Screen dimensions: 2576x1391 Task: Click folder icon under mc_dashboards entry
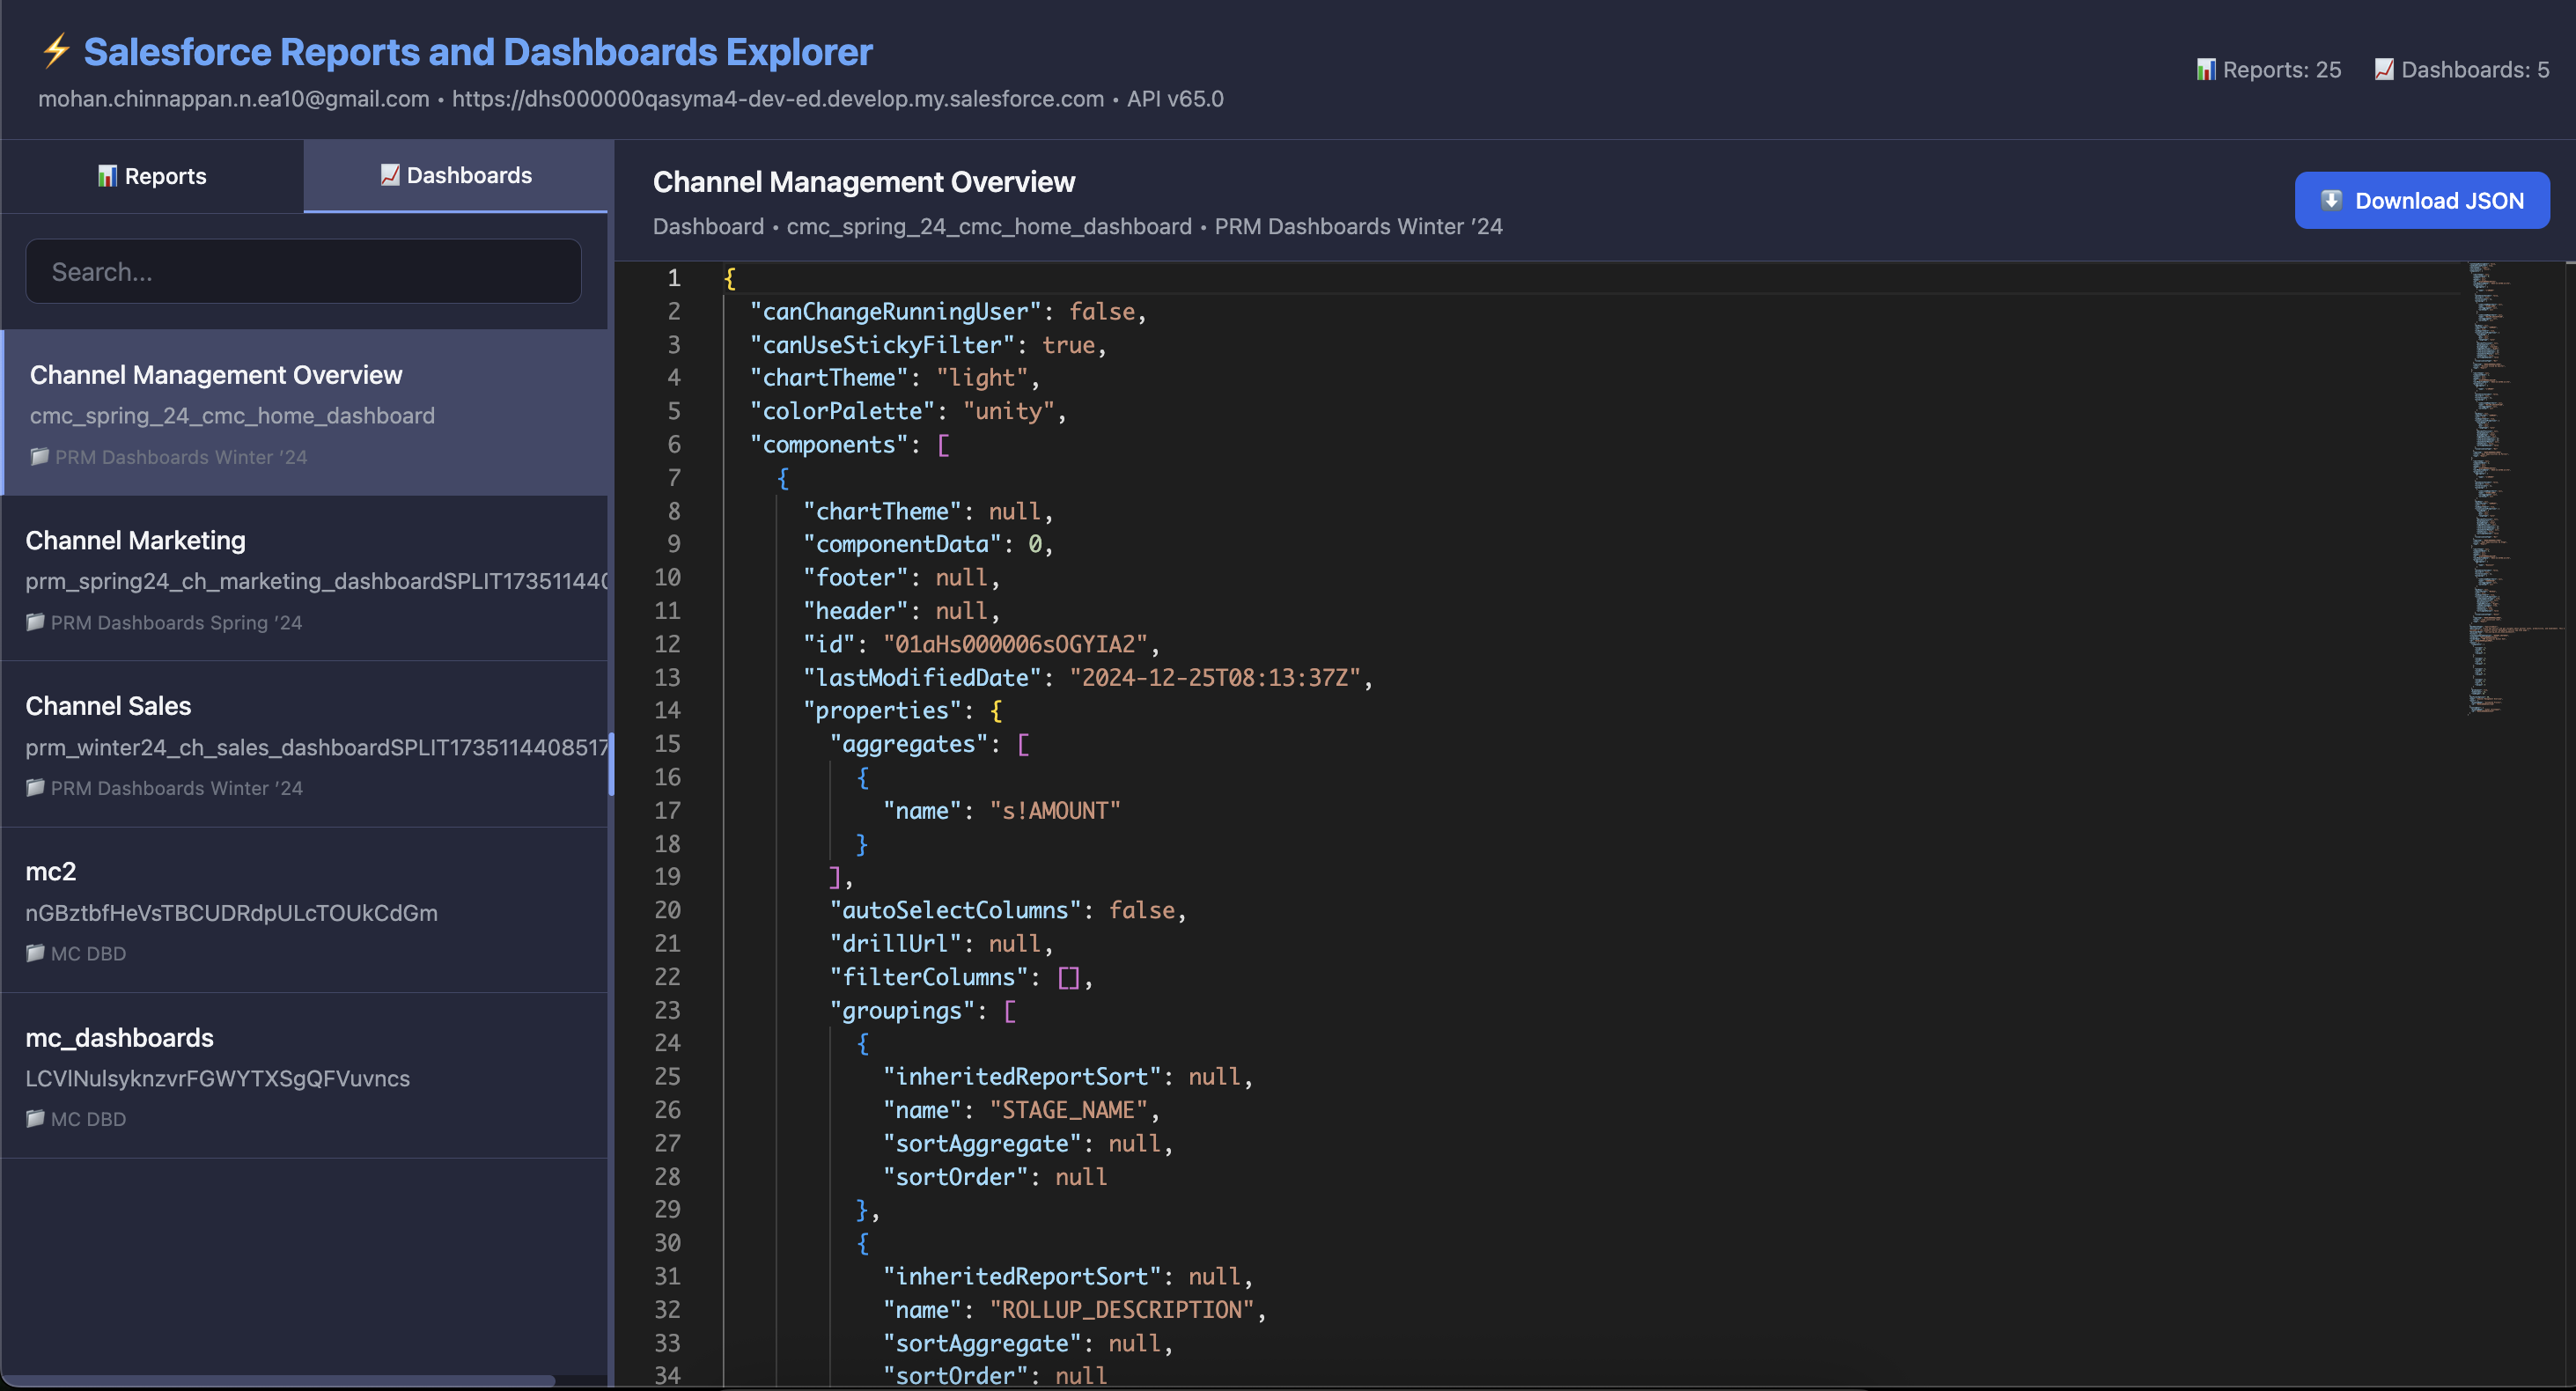36,1119
